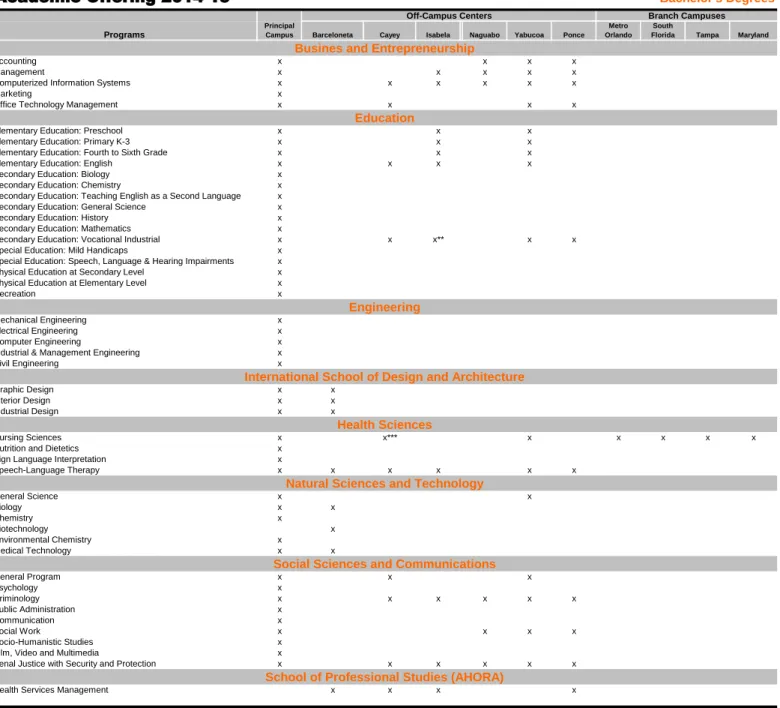Click the Programs column header
Image resolution: width=780 pixels, height=708 pixels.
click(x=124, y=35)
